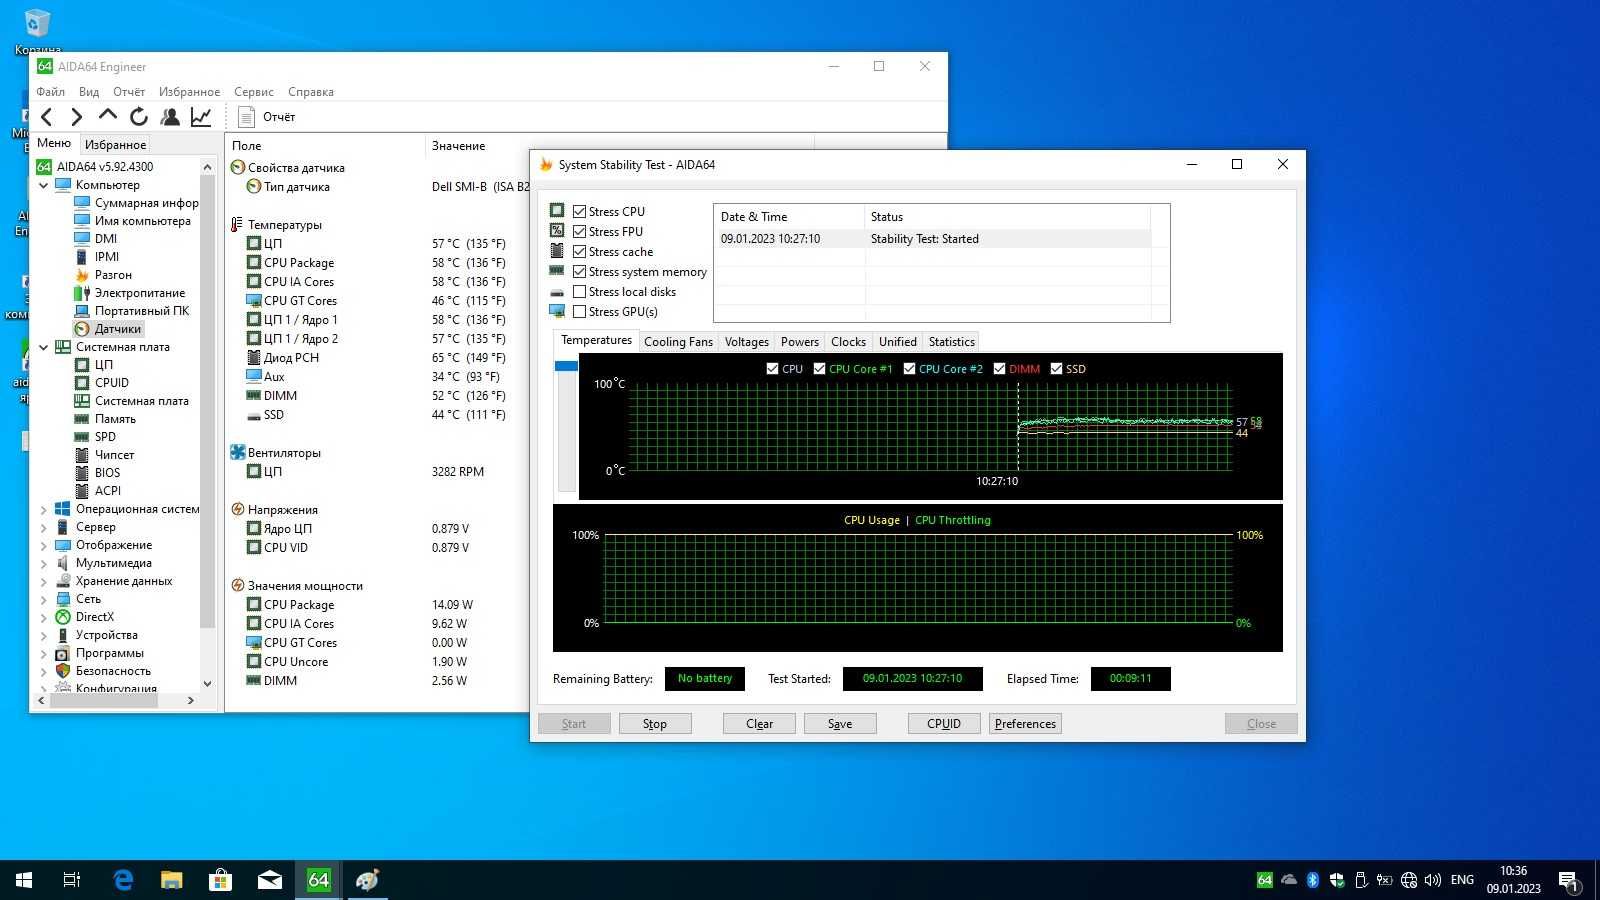Click the Отчёт report toolbar button
The height and width of the screenshot is (900, 1600).
pos(267,117)
